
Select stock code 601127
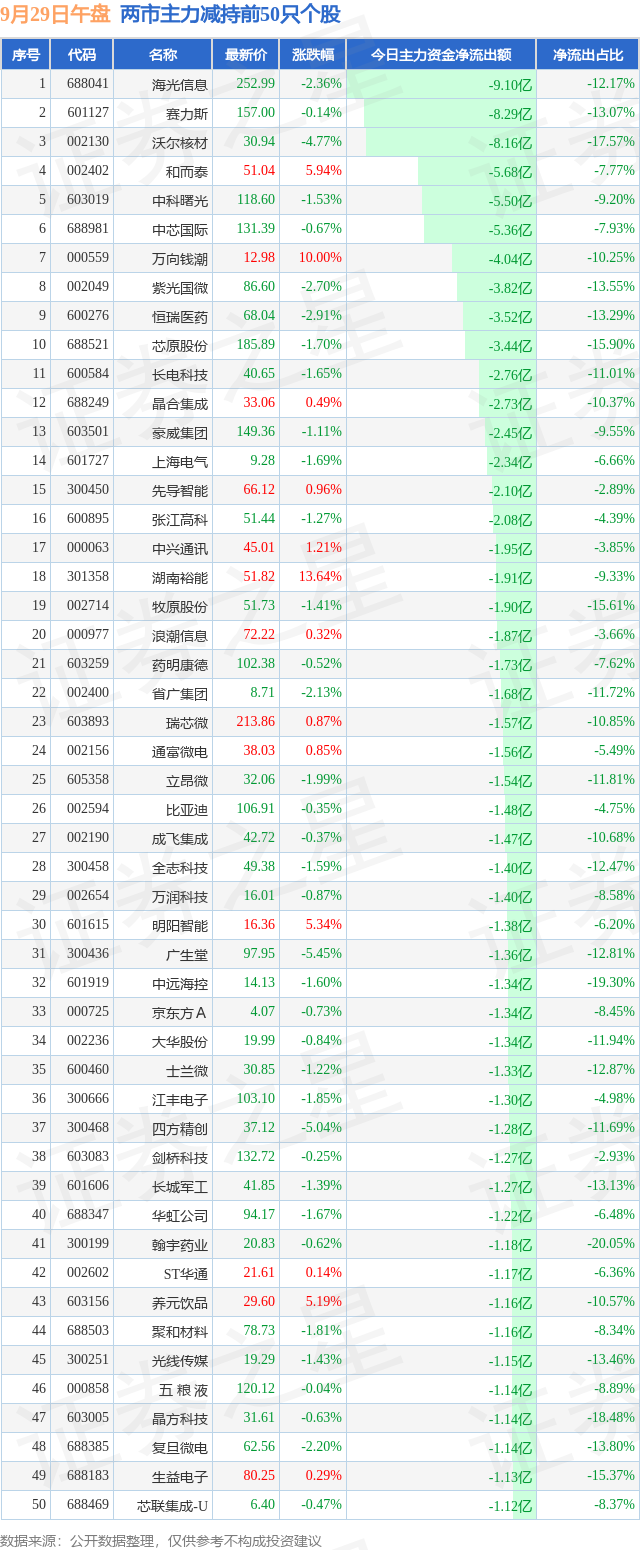pyautogui.click(x=88, y=113)
